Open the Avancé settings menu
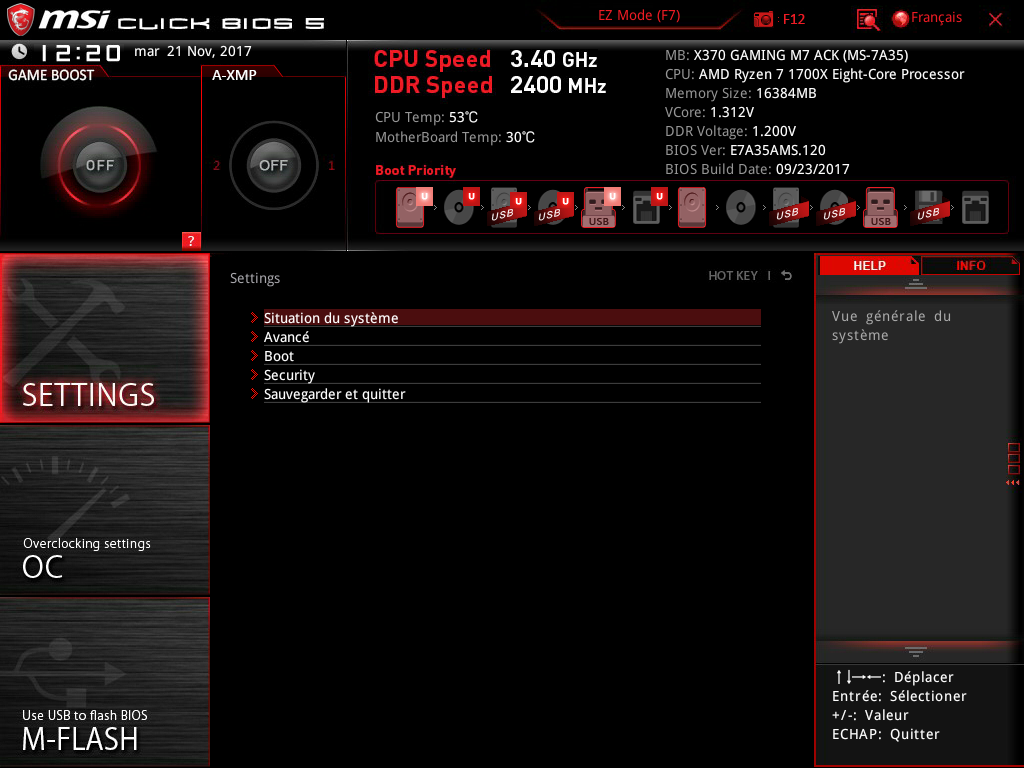The height and width of the screenshot is (768, 1024). (x=511, y=337)
